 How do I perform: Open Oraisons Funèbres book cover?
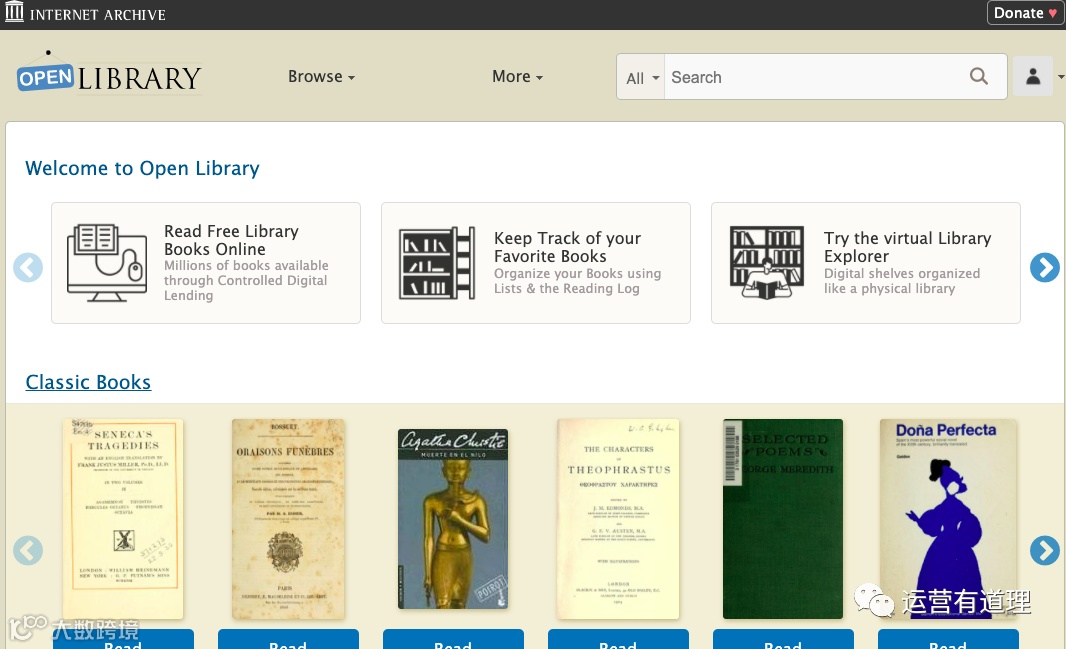[288, 519]
